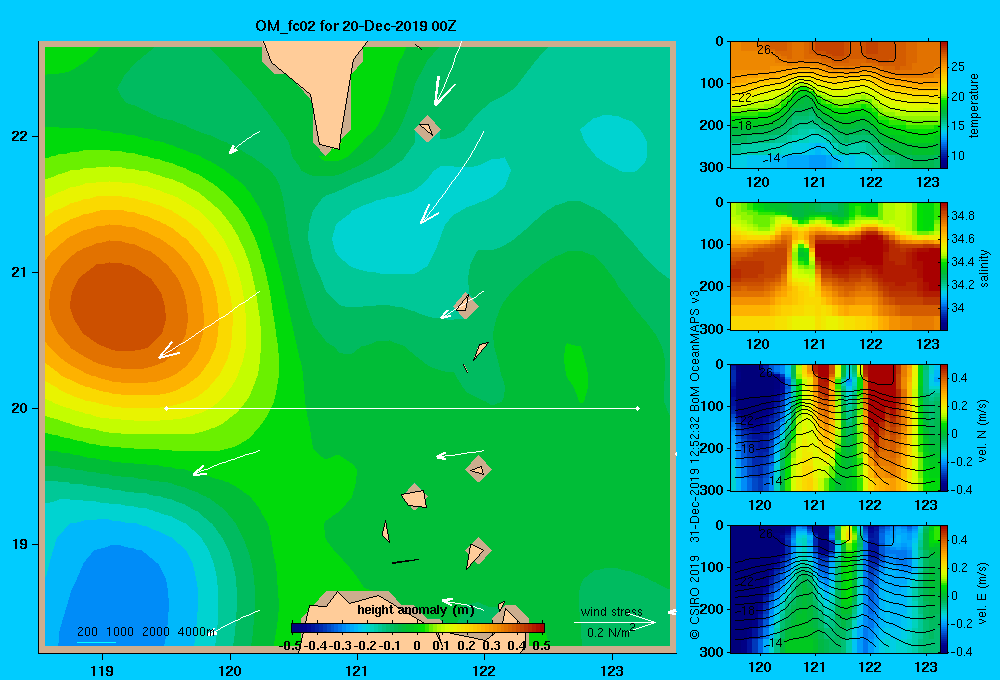This screenshot has width=1000, height=680.
Task: Click the 'vel. N (m/s)' label
Action: coord(983,431)
